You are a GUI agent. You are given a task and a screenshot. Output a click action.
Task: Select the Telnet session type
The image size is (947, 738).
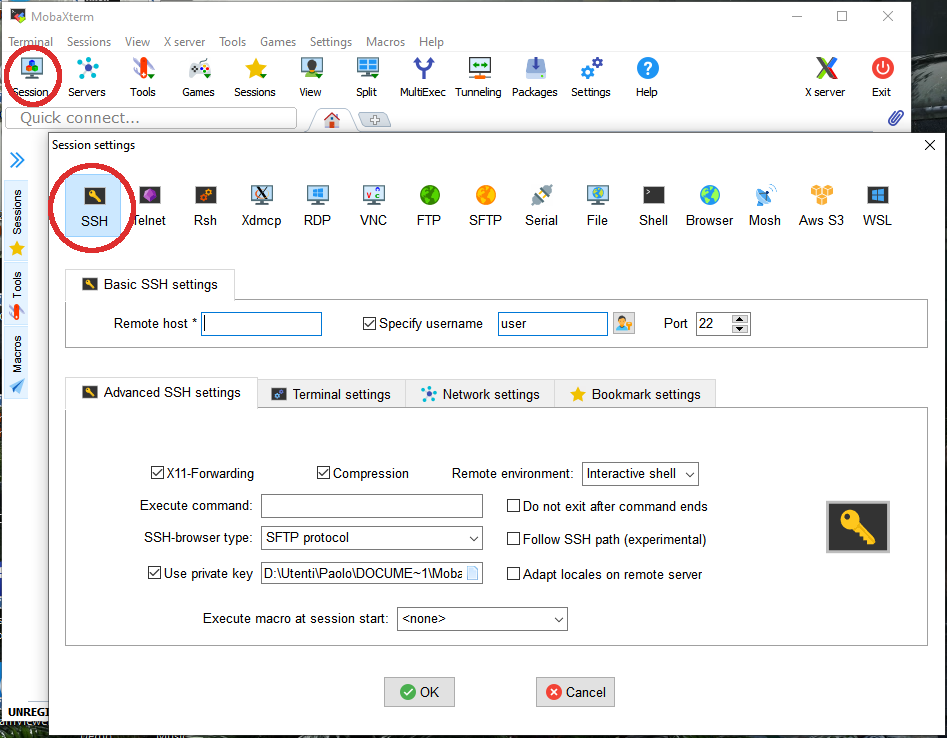click(149, 207)
